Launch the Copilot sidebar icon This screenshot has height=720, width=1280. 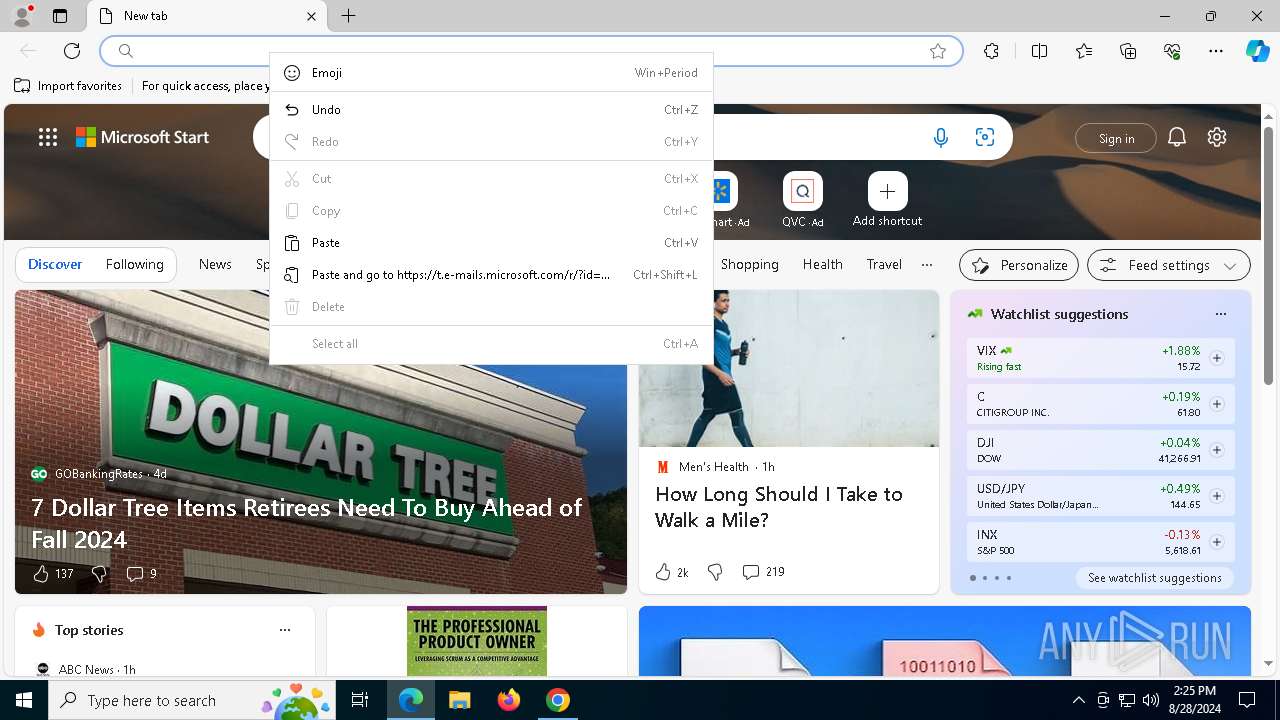pos(1257,51)
